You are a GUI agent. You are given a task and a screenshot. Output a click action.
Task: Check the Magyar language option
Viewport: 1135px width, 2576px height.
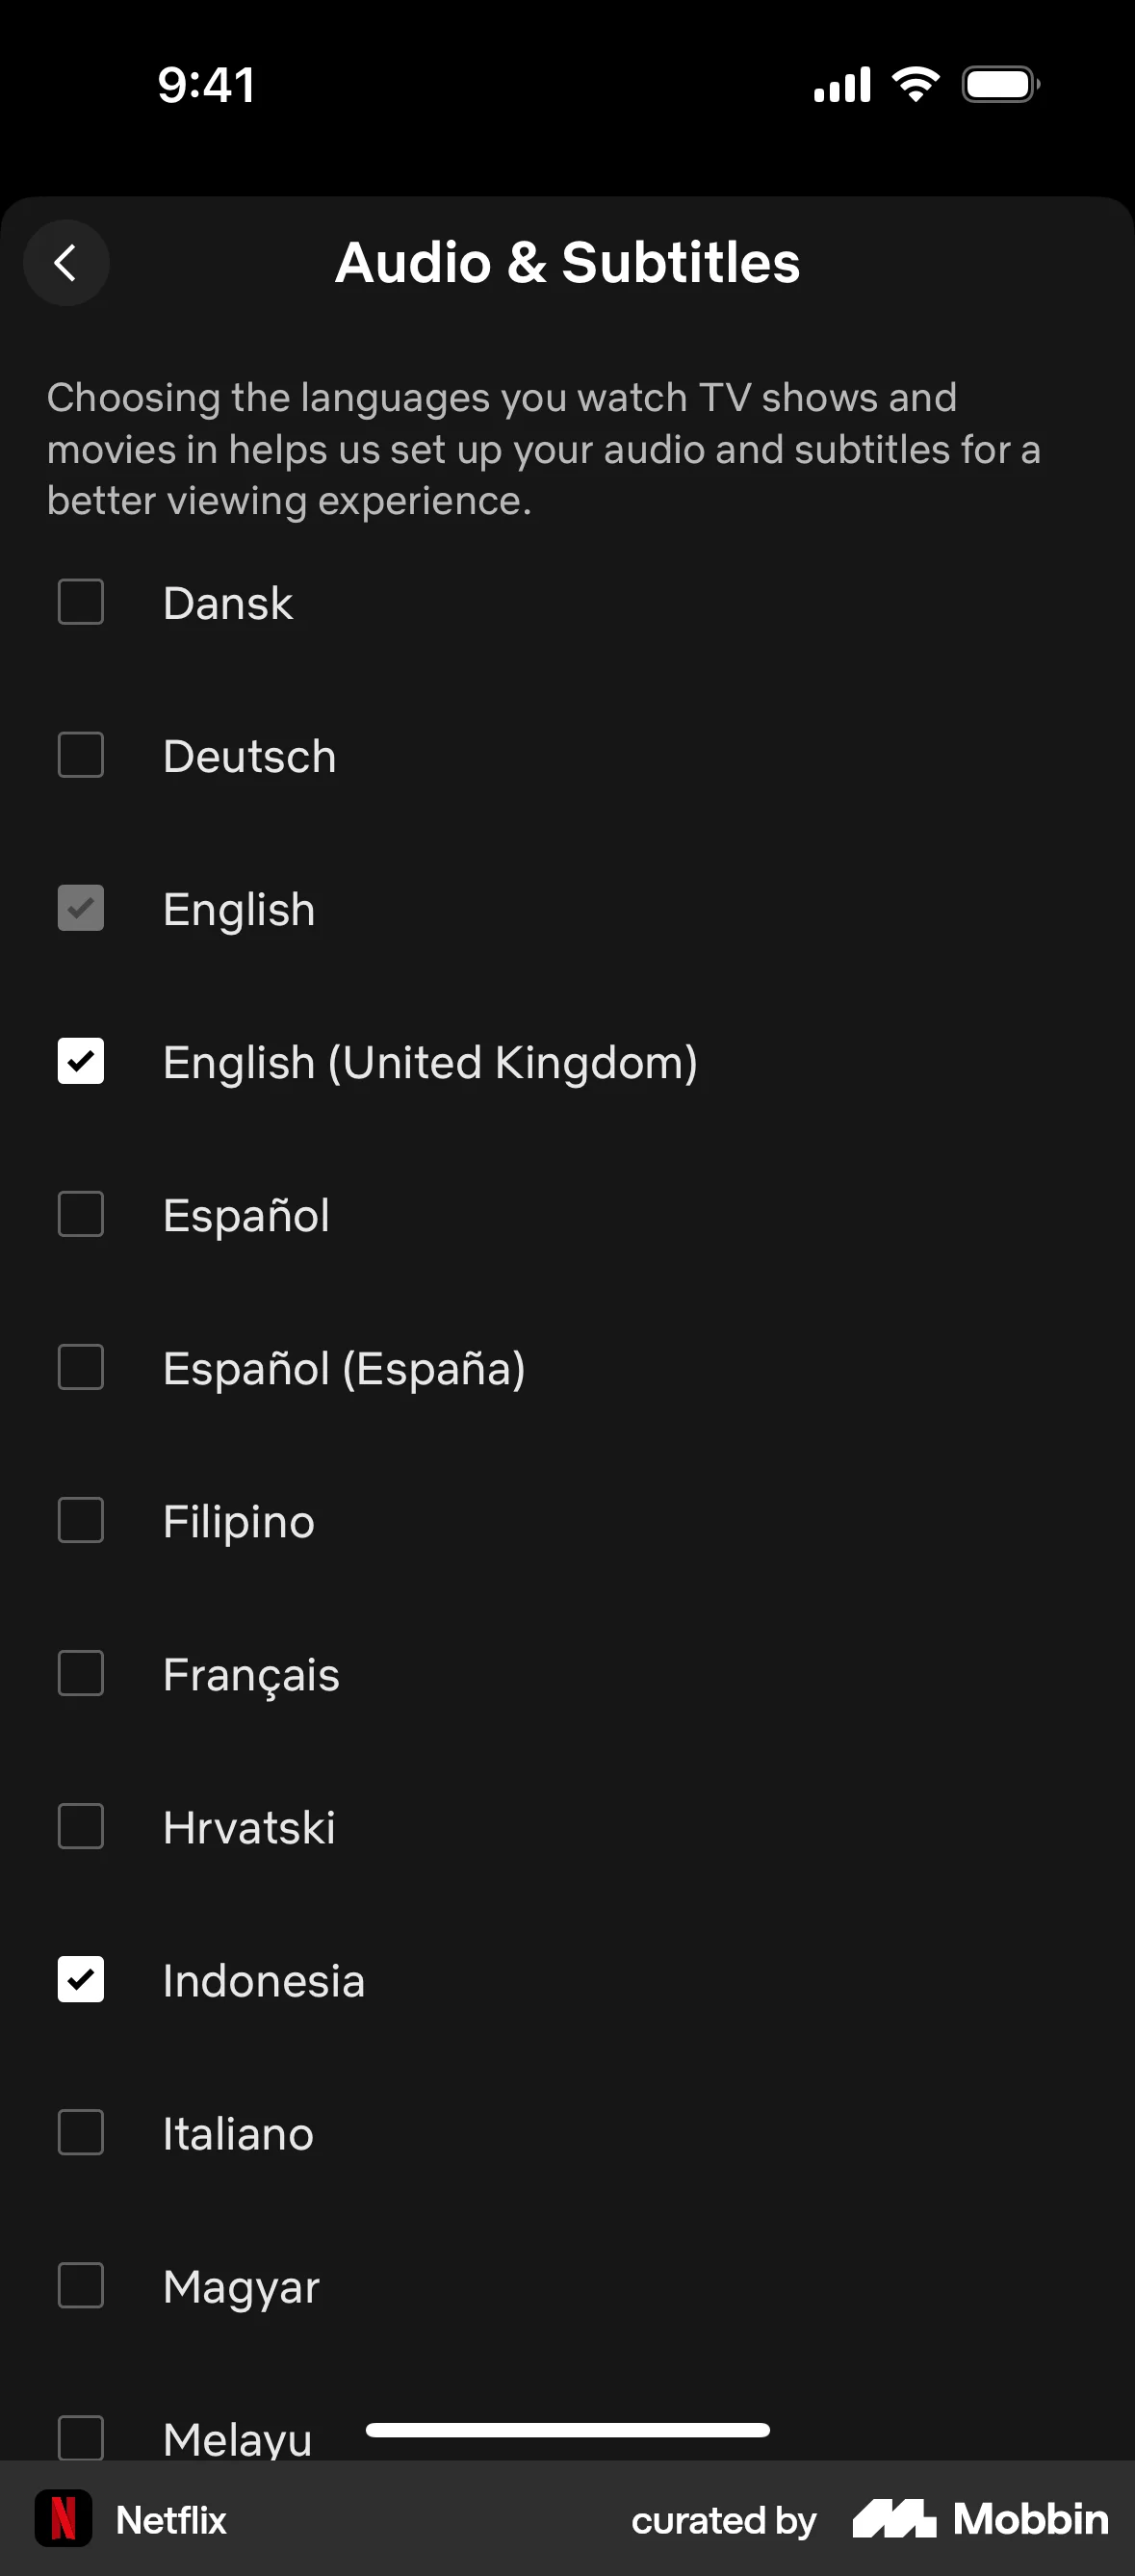point(81,2285)
